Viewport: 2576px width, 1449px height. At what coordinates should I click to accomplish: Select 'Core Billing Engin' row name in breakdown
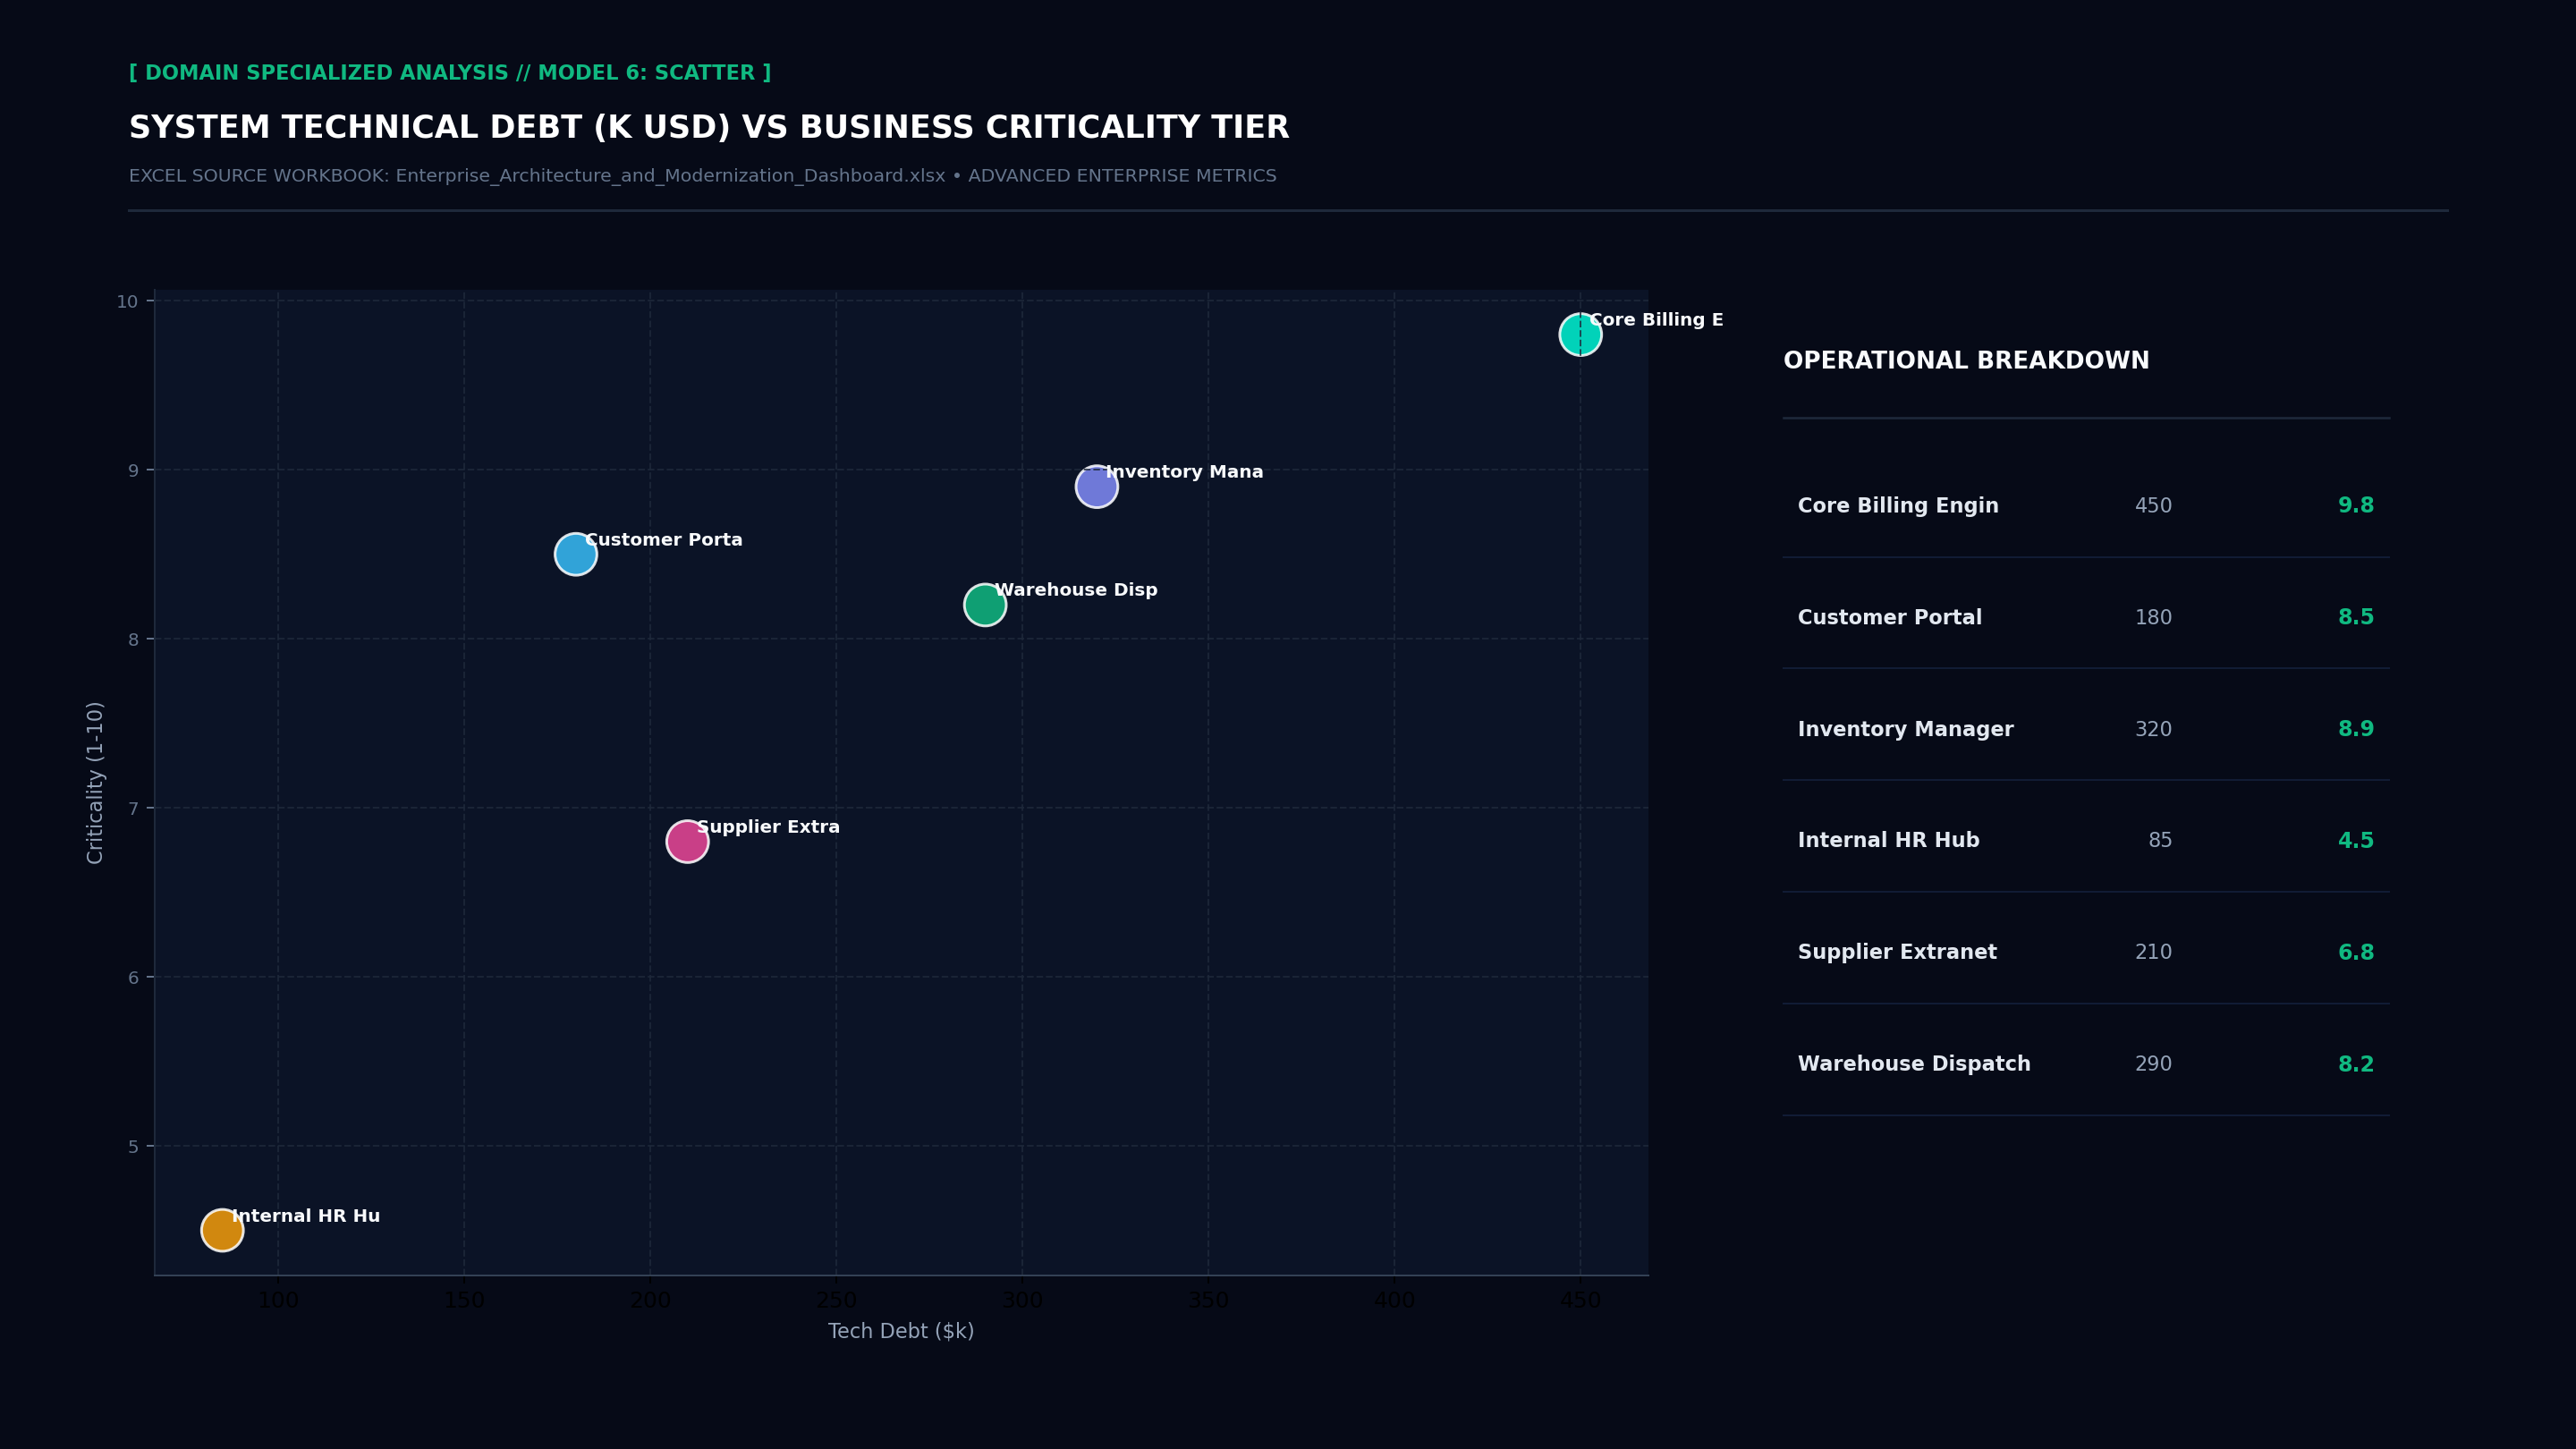tap(1898, 506)
